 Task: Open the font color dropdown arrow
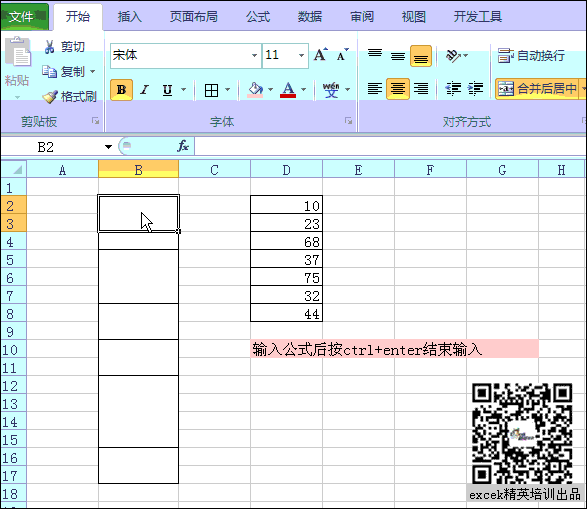pyautogui.click(x=304, y=90)
